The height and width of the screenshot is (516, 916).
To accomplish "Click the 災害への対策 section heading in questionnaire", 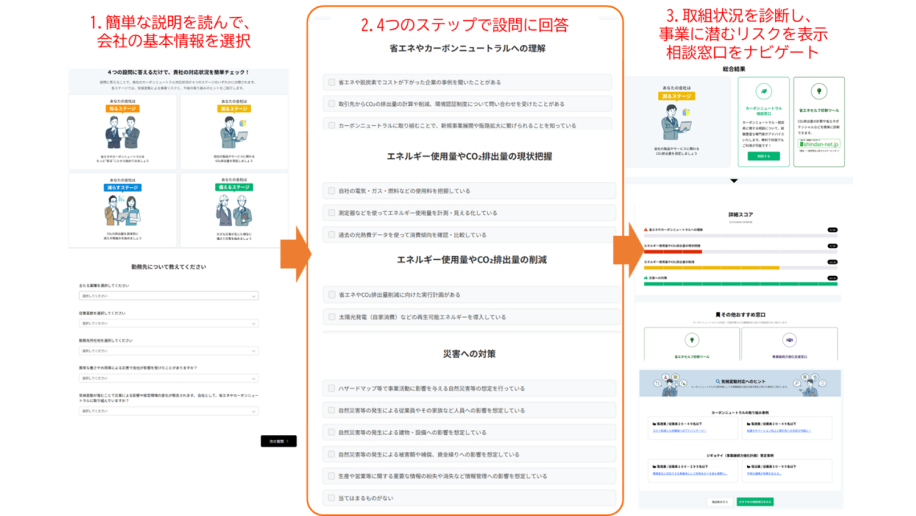I will click(x=469, y=354).
